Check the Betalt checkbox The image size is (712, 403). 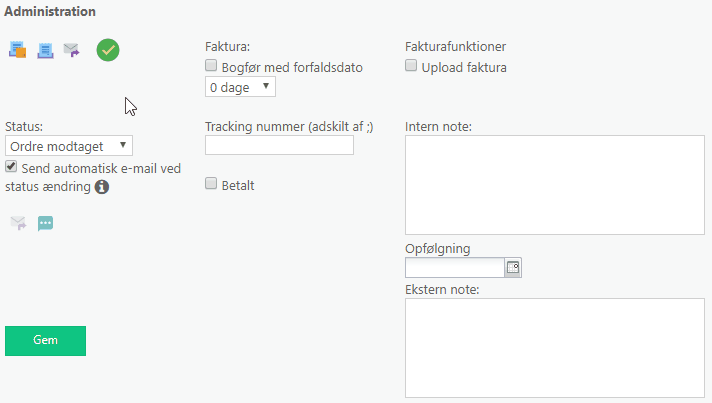click(211, 184)
